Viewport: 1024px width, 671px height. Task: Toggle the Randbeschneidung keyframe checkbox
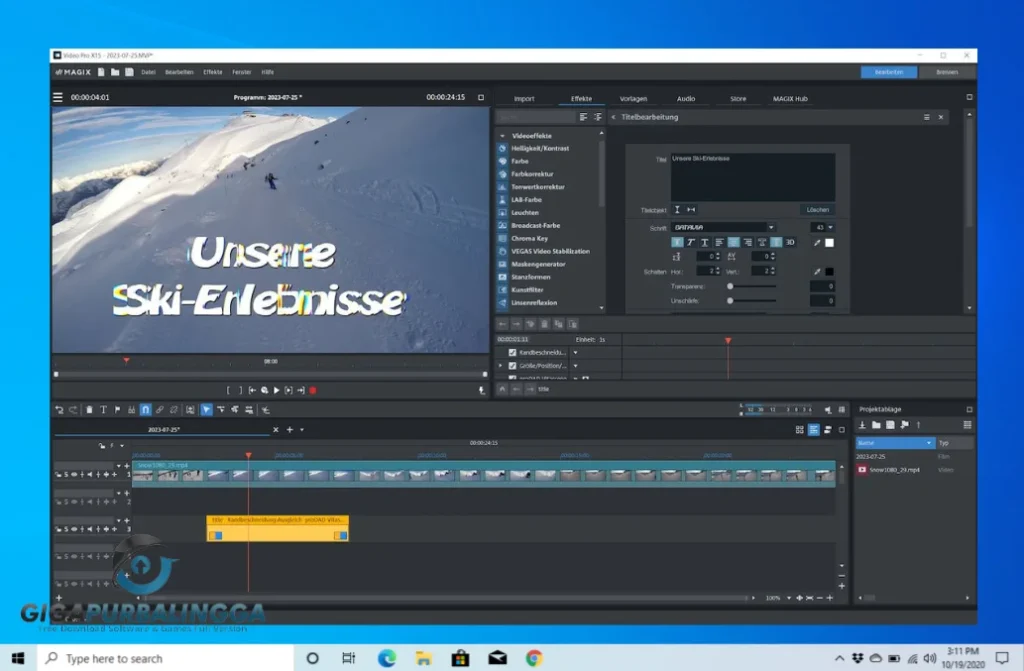pyautogui.click(x=512, y=352)
